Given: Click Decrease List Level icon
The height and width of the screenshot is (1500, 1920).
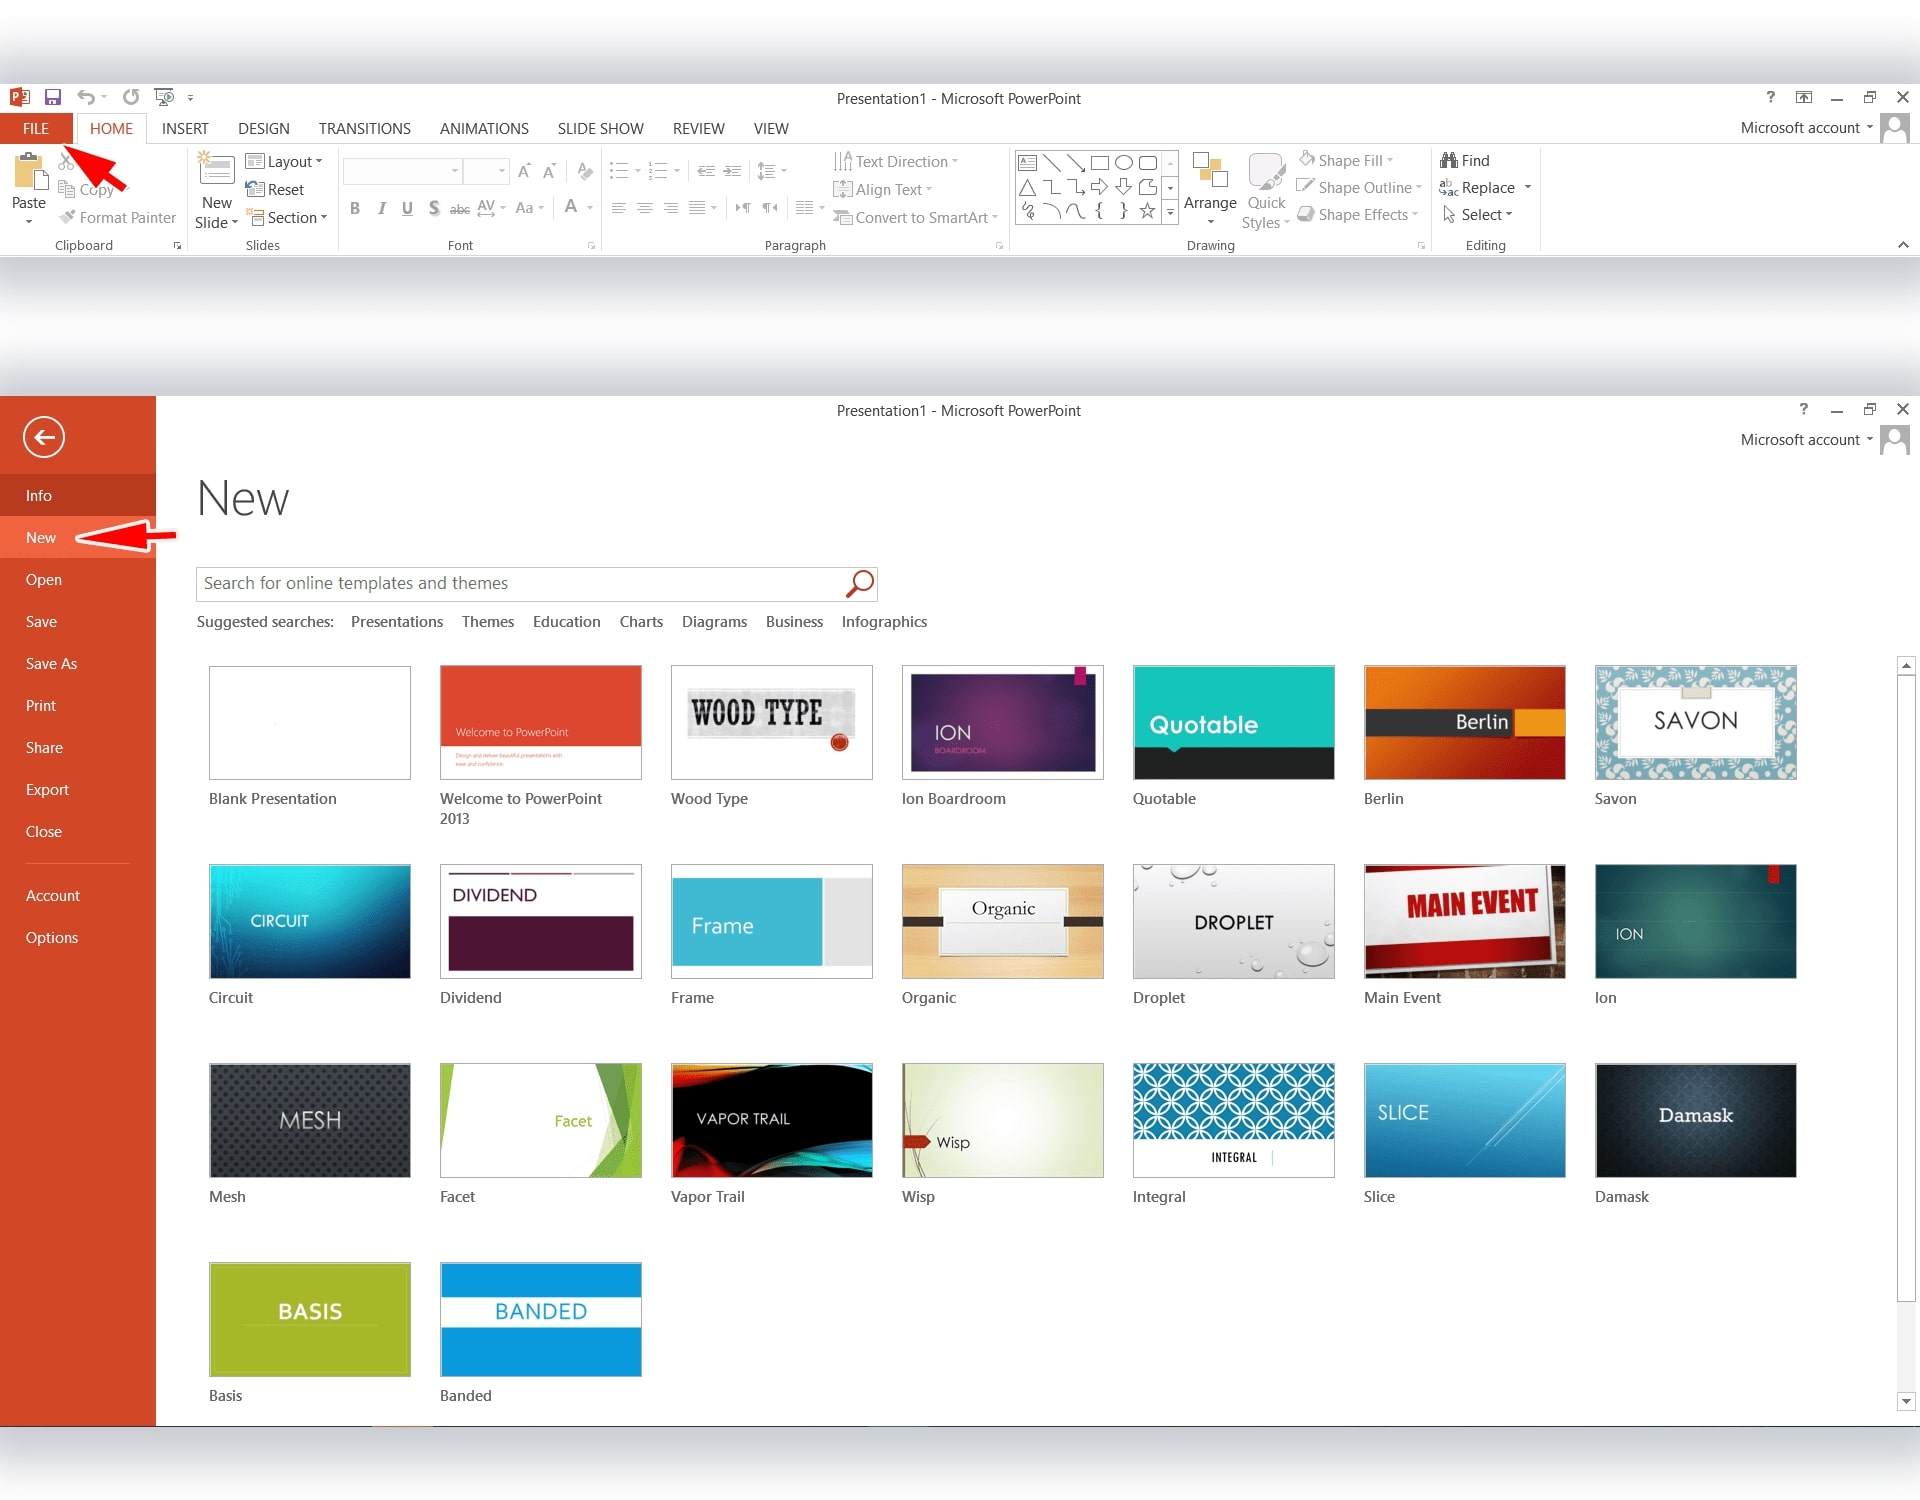Looking at the screenshot, I should click(x=706, y=171).
